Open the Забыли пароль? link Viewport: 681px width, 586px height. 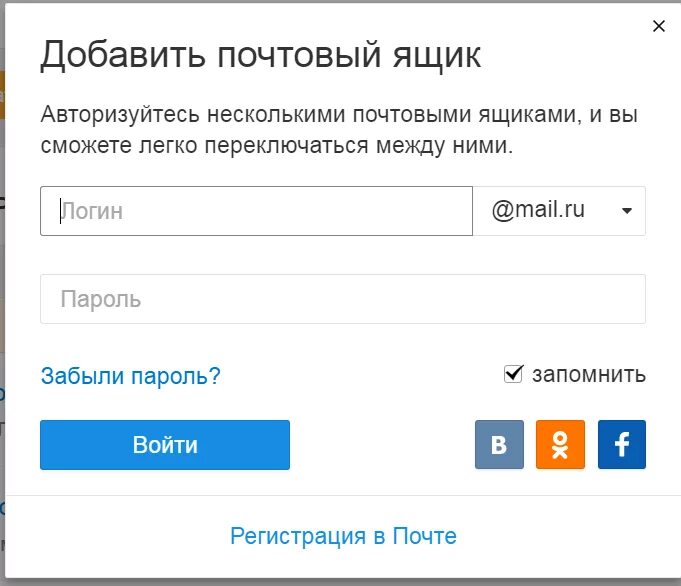(130, 376)
